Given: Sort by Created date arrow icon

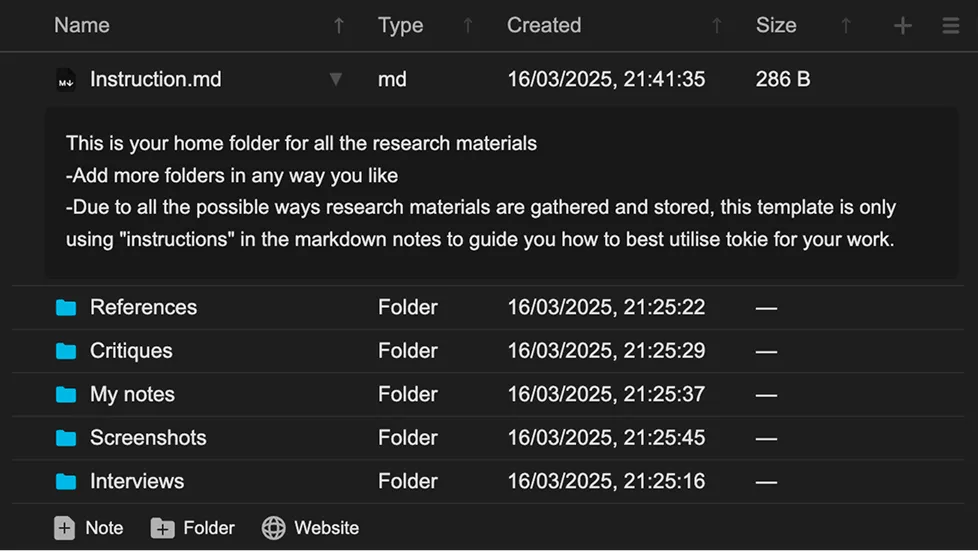Looking at the screenshot, I should [x=716, y=26].
